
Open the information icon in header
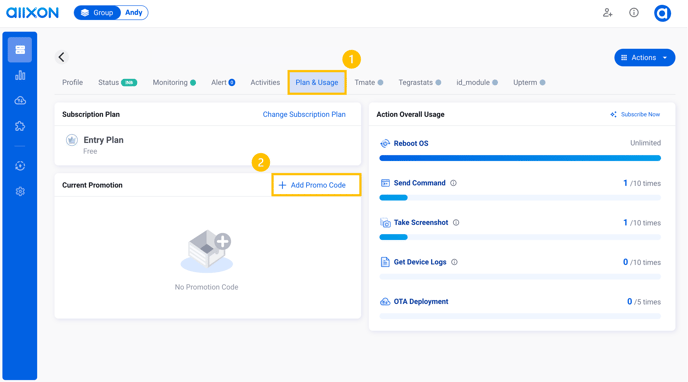(x=634, y=13)
